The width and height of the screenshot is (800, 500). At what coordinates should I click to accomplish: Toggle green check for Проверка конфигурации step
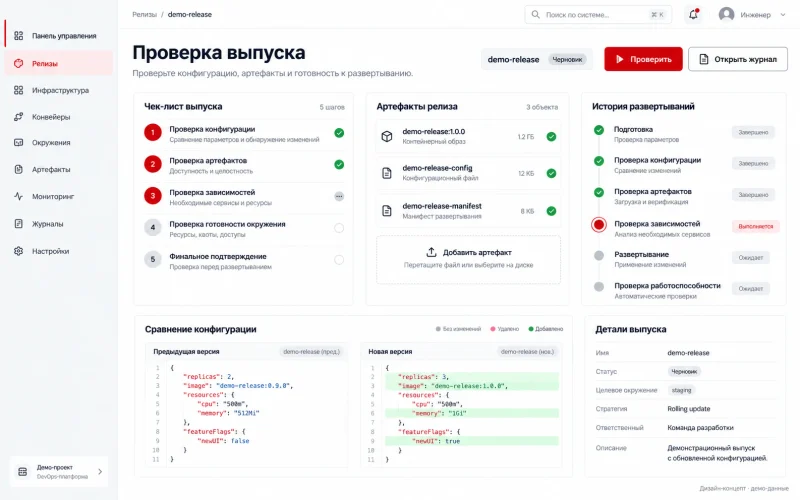point(339,133)
